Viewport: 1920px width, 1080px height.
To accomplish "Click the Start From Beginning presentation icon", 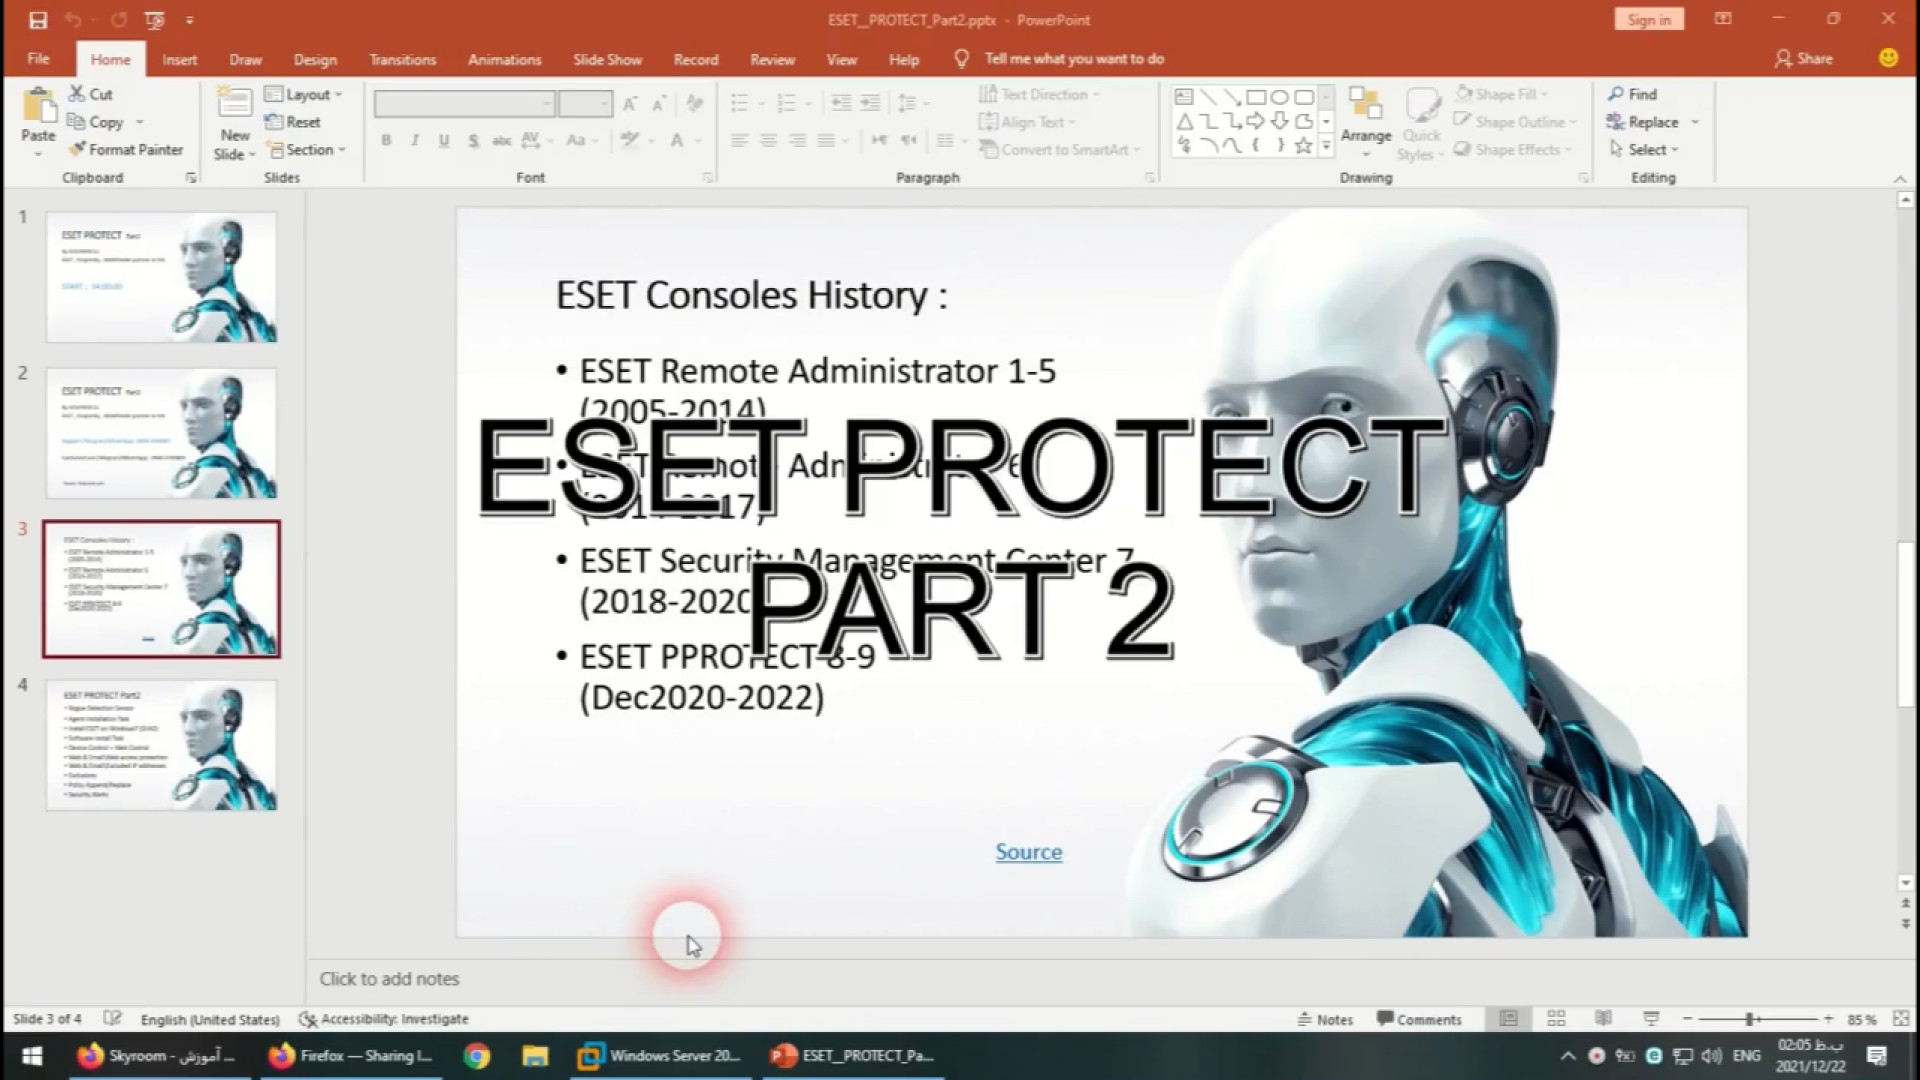I will tap(154, 19).
